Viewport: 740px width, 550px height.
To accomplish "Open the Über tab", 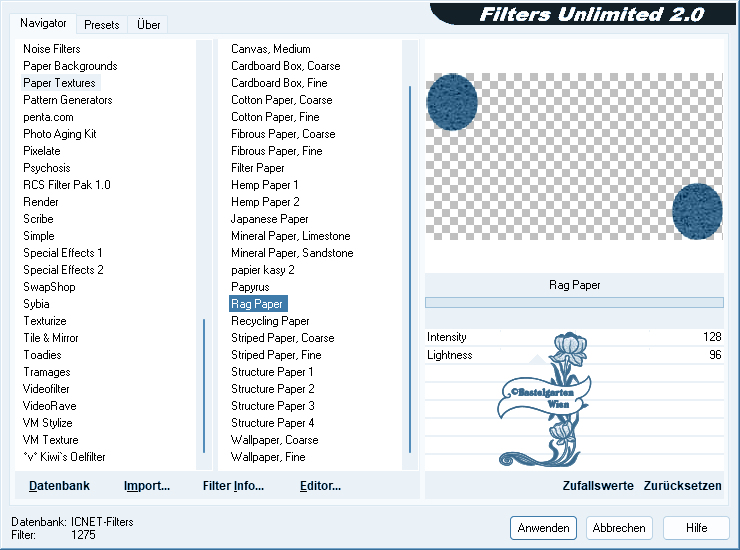I will click(x=148, y=25).
